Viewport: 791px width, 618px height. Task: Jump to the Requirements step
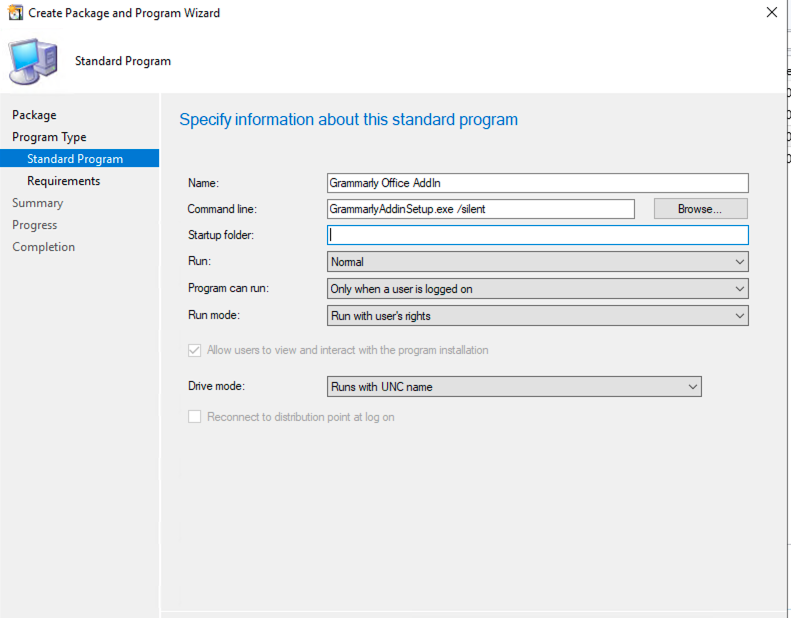click(x=64, y=181)
